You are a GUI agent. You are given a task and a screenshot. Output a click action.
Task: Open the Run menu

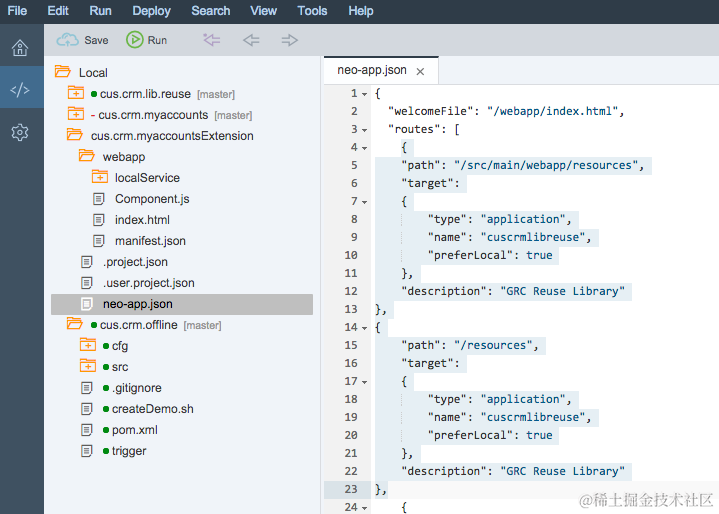(100, 11)
